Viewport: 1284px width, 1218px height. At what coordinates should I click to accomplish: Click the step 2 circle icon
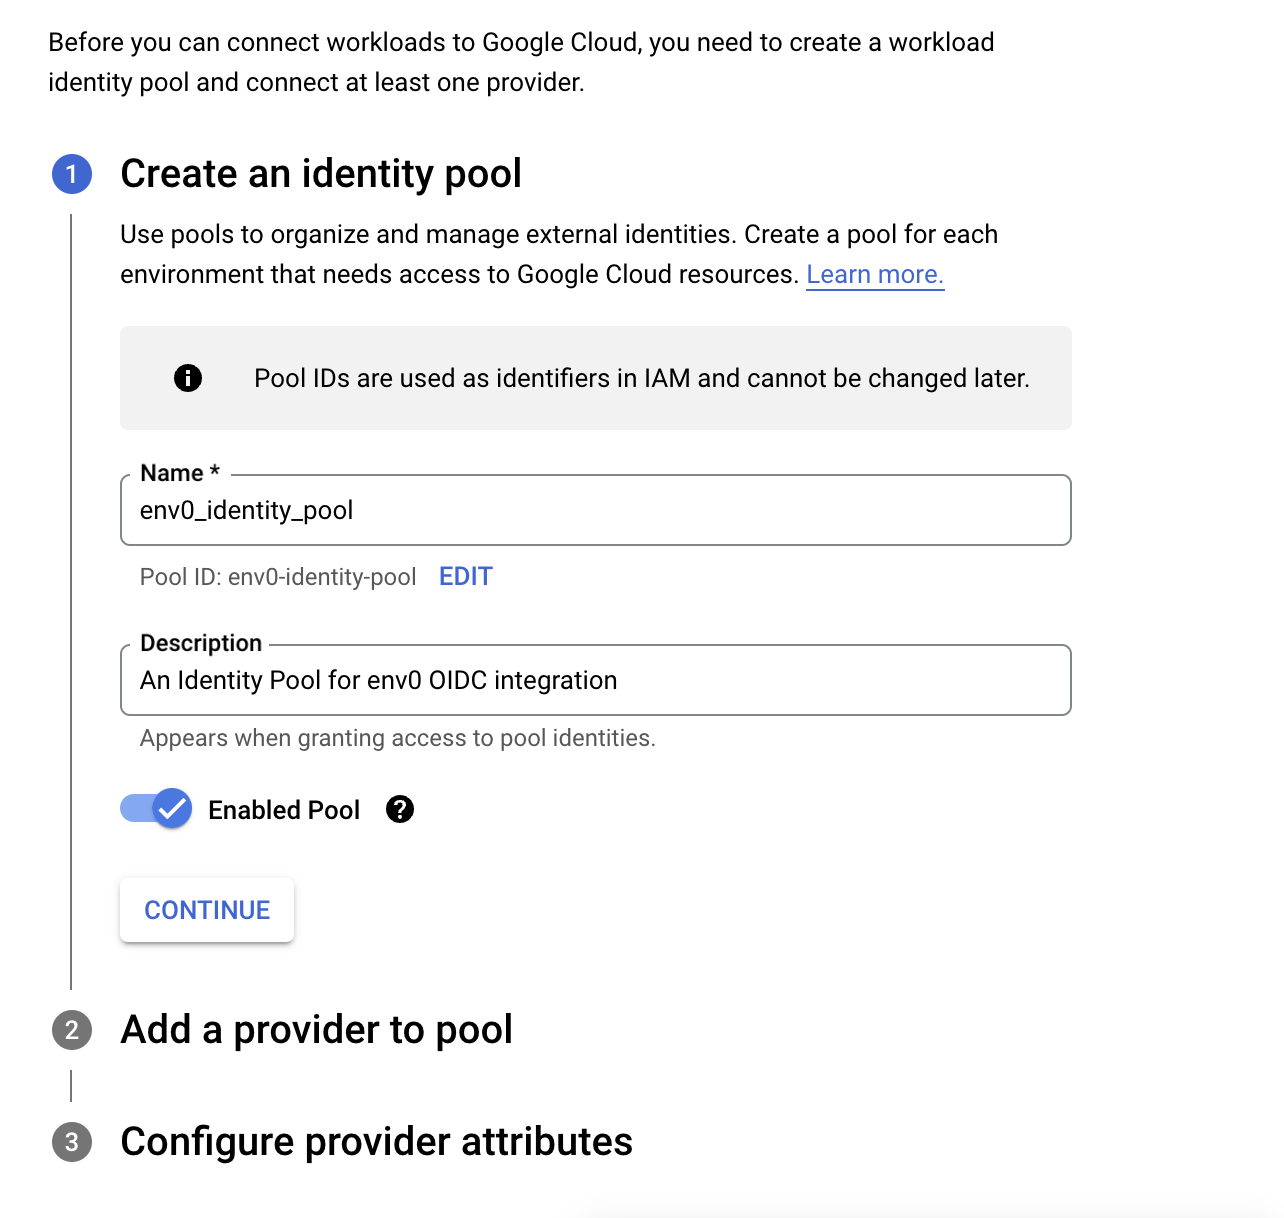point(72,1030)
